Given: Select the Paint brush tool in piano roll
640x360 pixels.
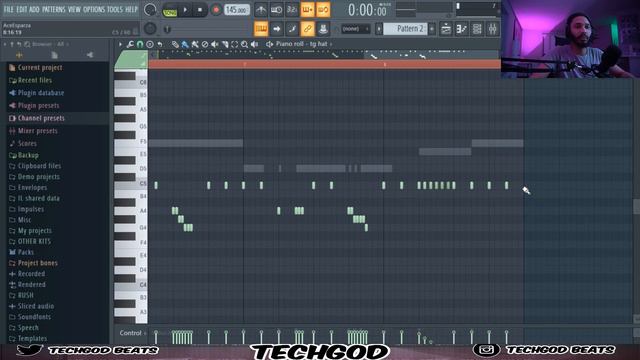Looking at the screenshot, I should pyautogui.click(x=185, y=44).
